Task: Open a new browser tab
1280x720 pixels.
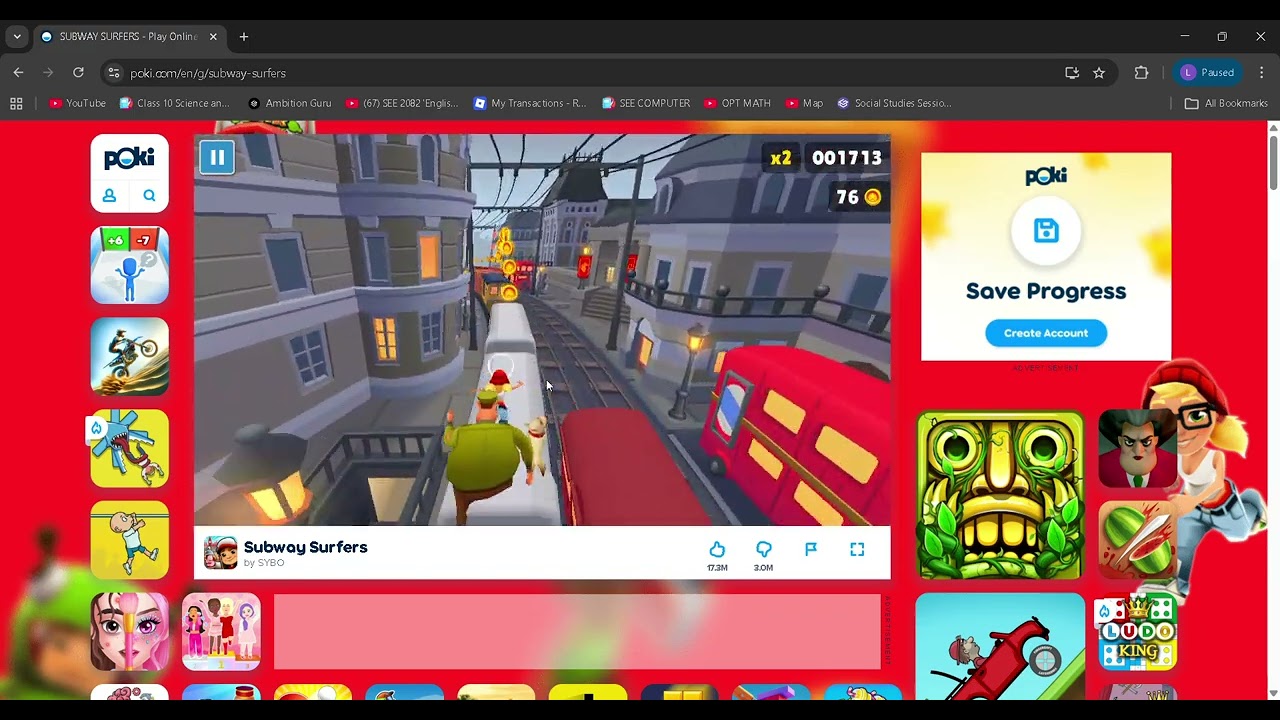Action: 243,37
